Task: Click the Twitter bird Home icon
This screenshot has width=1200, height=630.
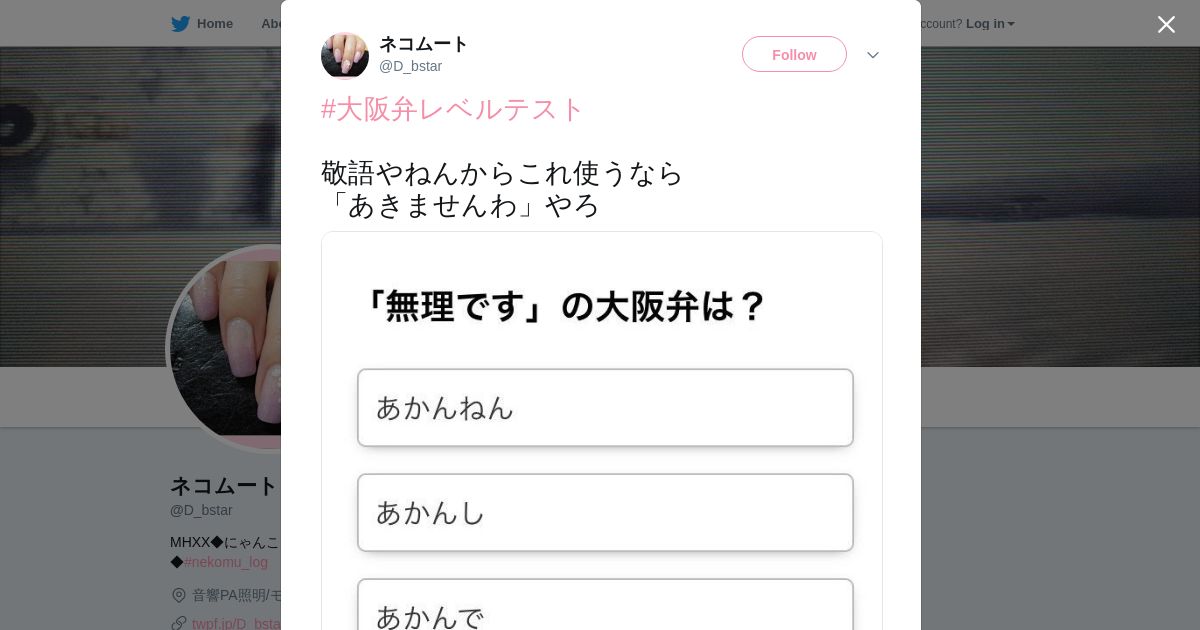Action: pos(180,24)
